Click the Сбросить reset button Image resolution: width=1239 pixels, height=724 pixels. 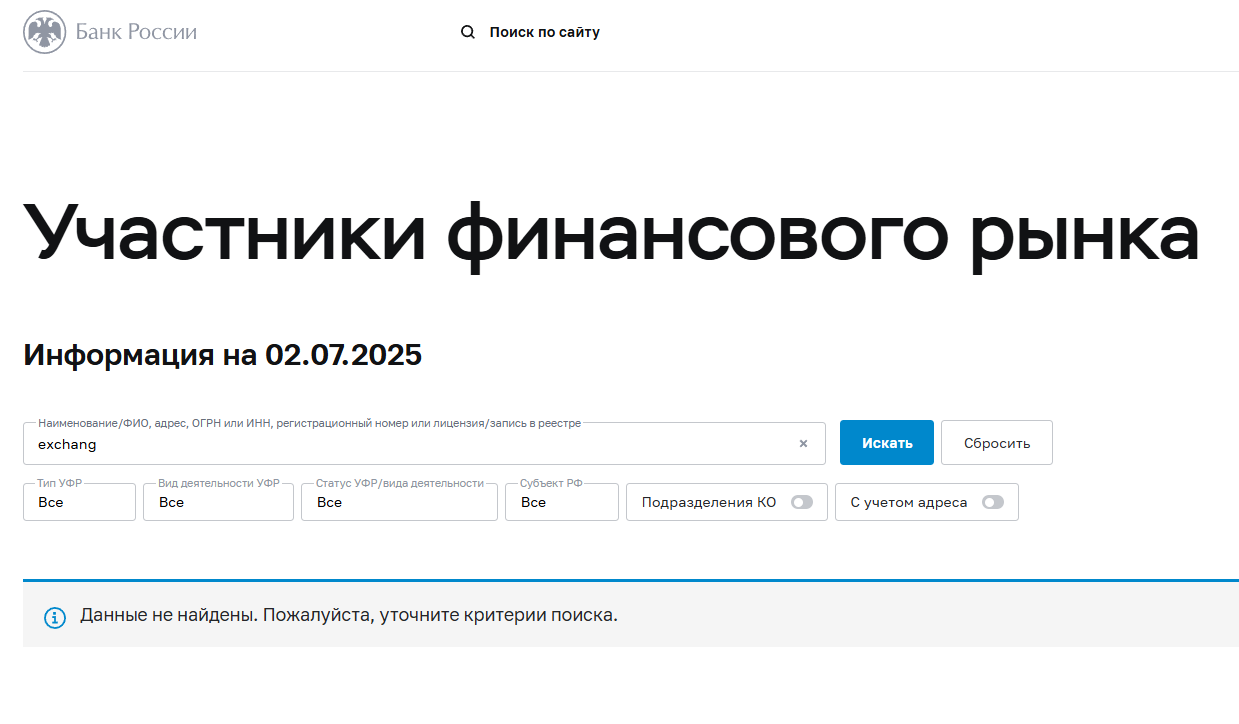[997, 443]
